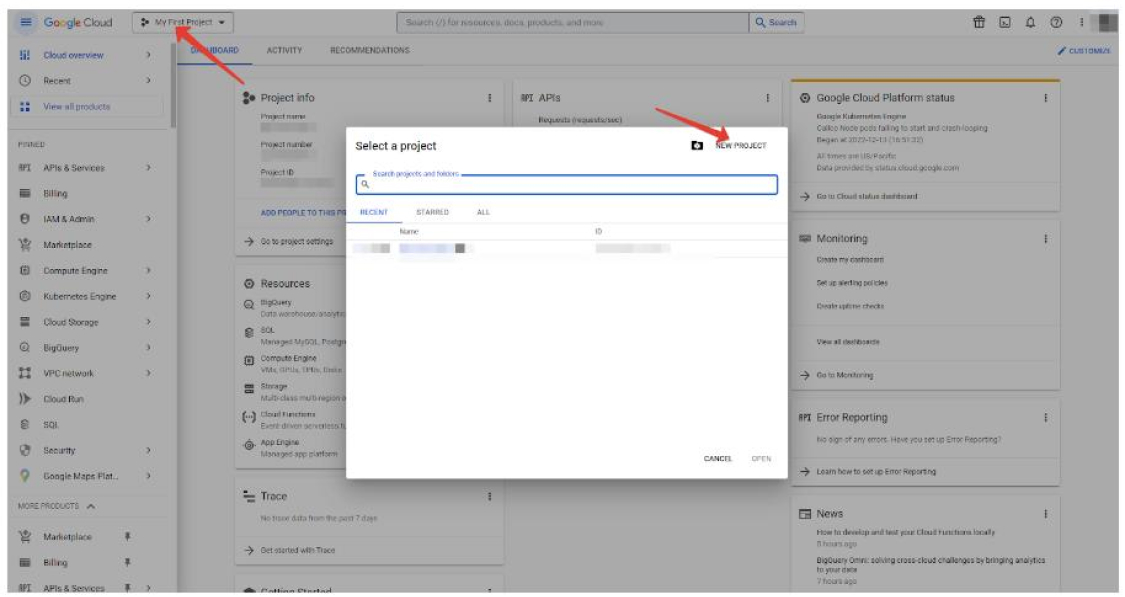Screen dimensions: 1125x597
Task: Open the notifications bell
Action: 1030,22
